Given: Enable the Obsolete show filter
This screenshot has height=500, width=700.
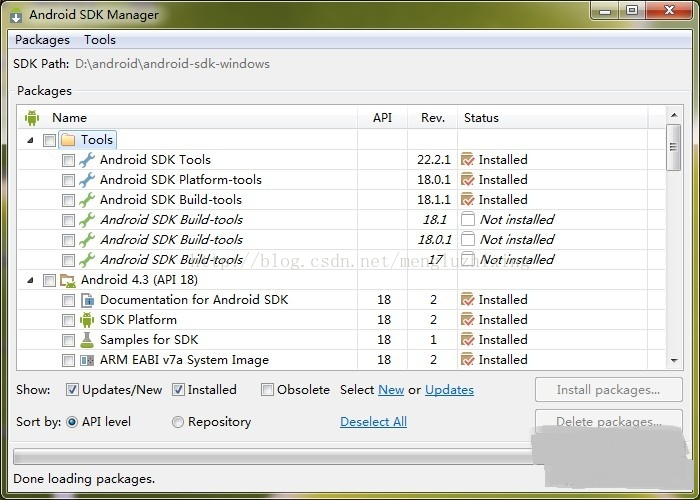Looking at the screenshot, I should pyautogui.click(x=267, y=390).
